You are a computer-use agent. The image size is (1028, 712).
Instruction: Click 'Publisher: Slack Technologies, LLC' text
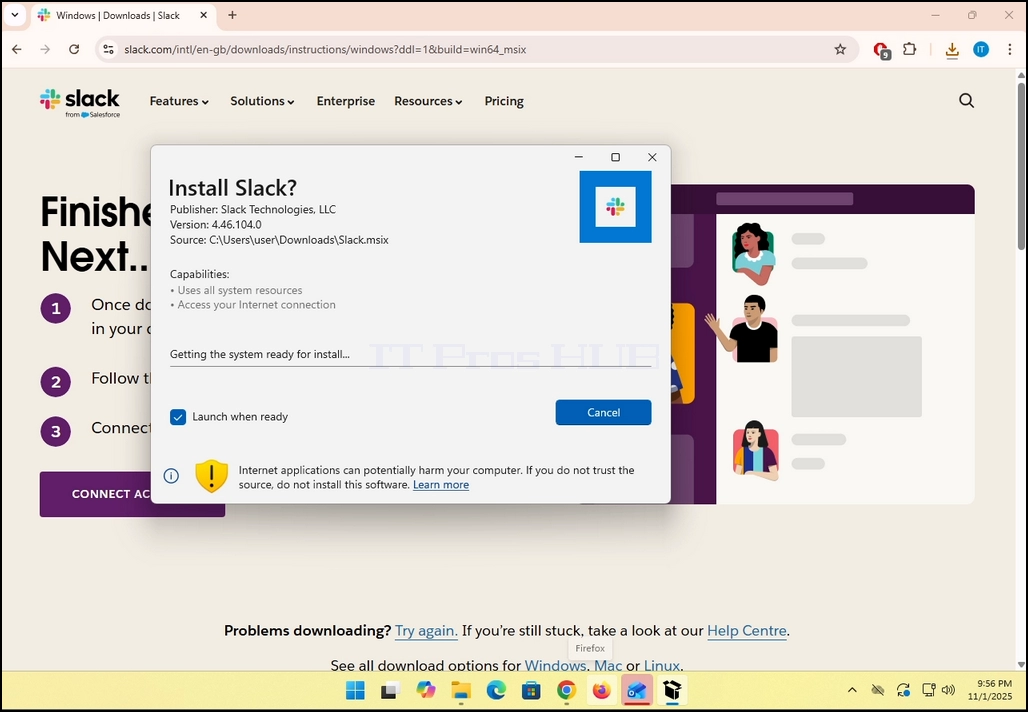[x=253, y=210]
